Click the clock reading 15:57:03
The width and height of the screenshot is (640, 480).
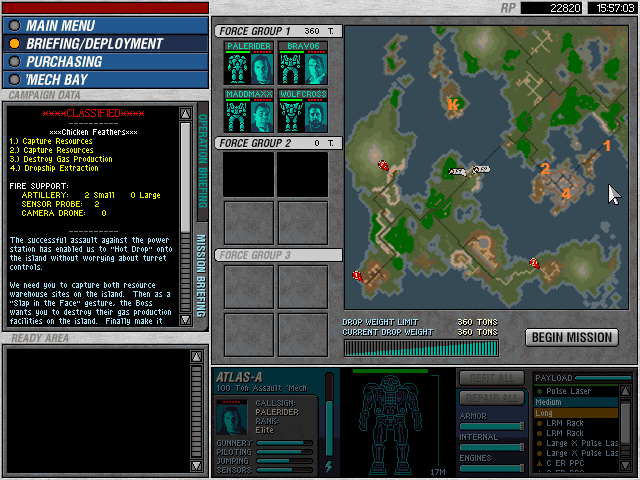click(x=612, y=8)
